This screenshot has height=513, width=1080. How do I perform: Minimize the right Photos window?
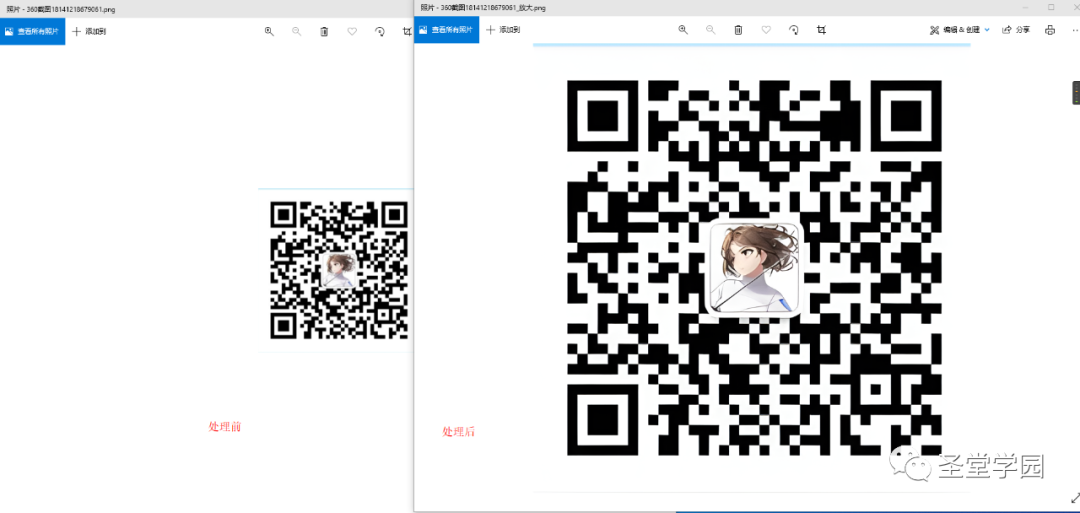click(x=1026, y=7)
